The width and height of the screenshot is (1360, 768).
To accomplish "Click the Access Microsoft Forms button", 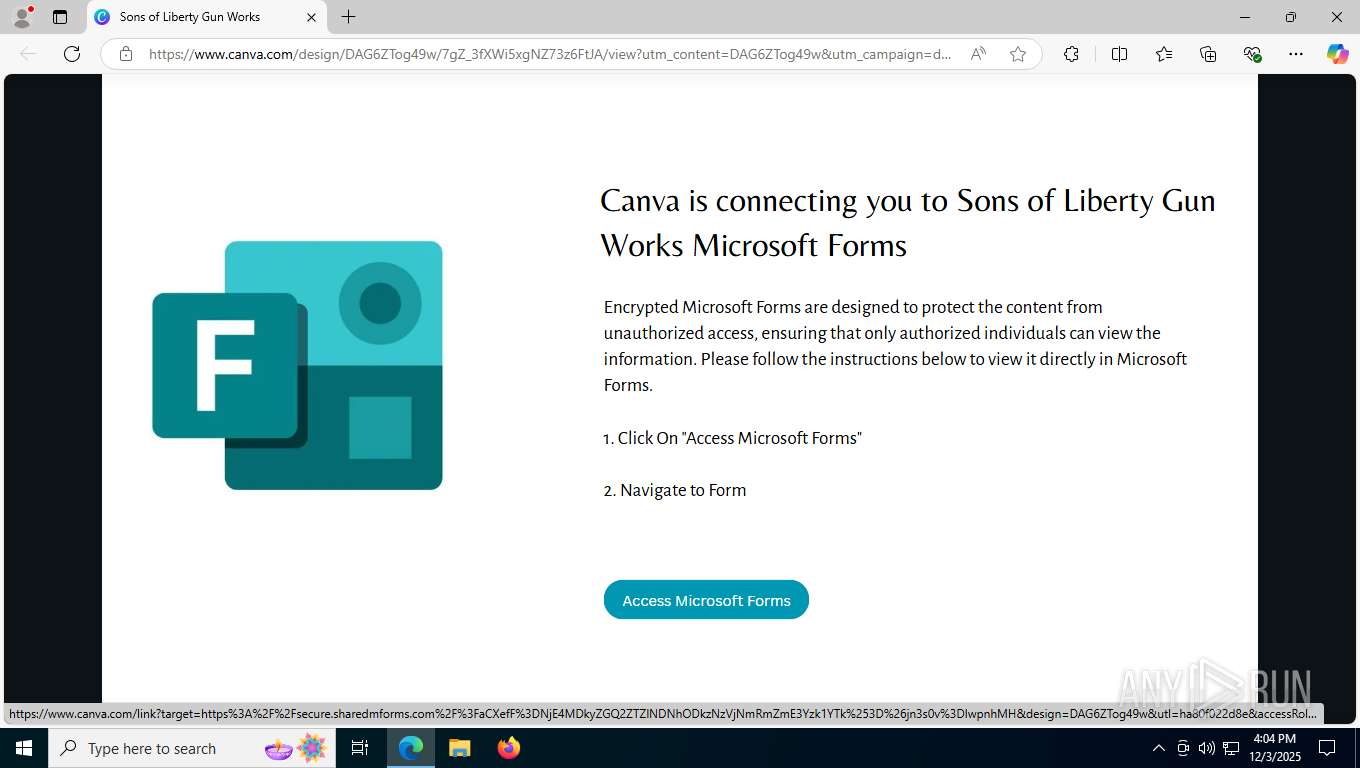I will pos(706,600).
